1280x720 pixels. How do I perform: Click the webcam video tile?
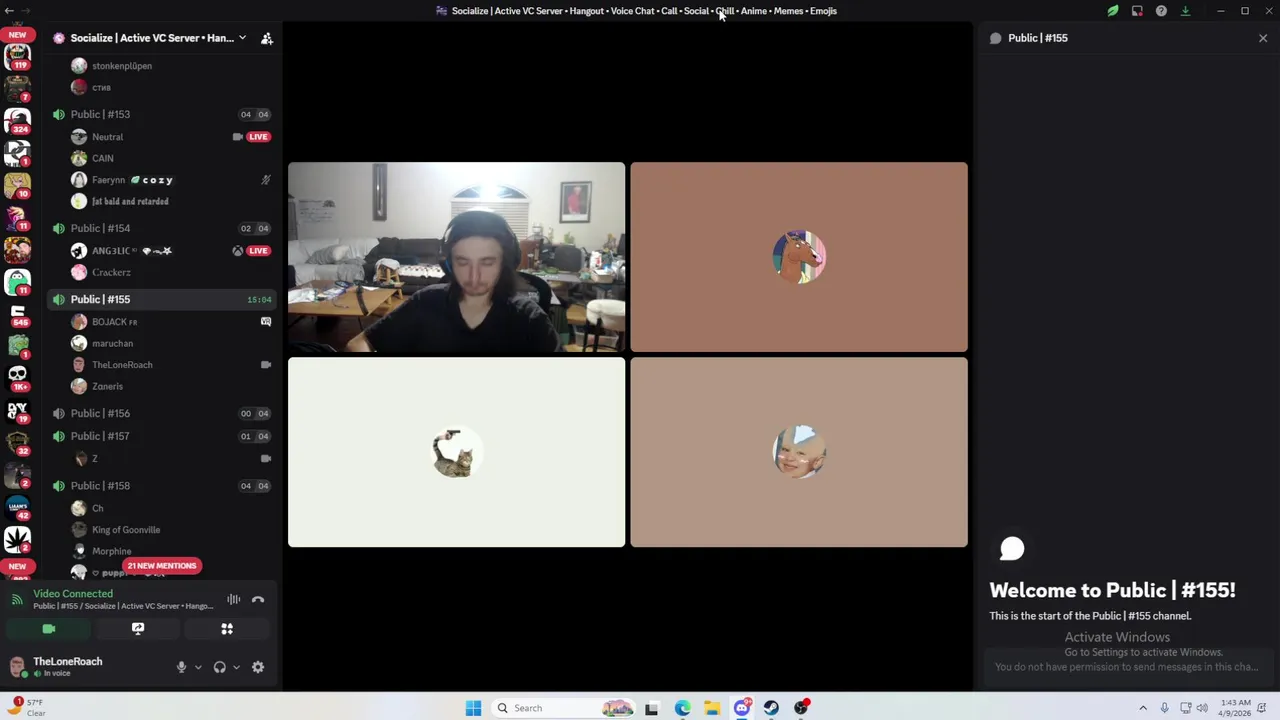pos(457,257)
